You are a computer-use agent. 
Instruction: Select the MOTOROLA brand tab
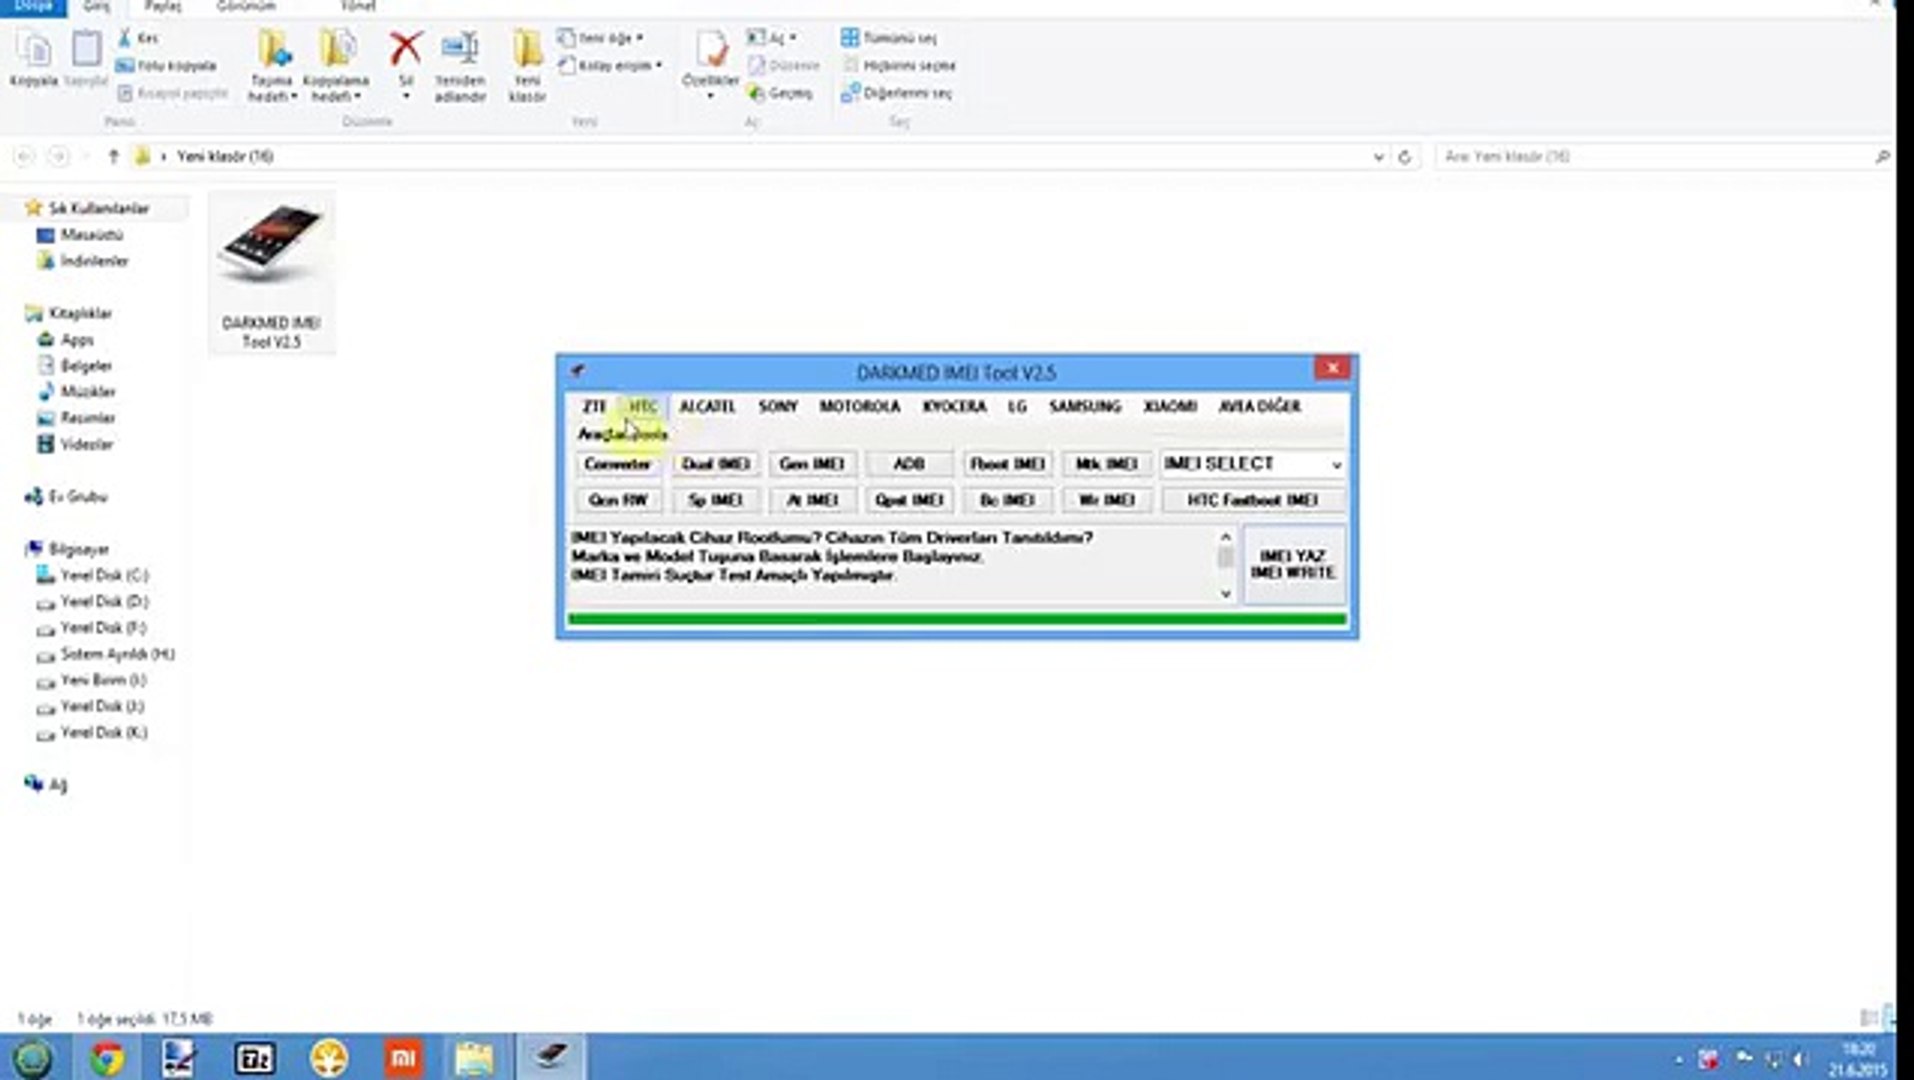pyautogui.click(x=859, y=406)
